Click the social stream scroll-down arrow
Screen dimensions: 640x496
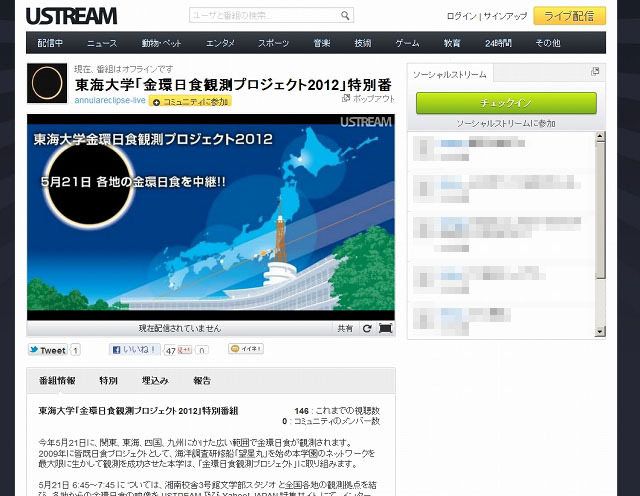600,332
